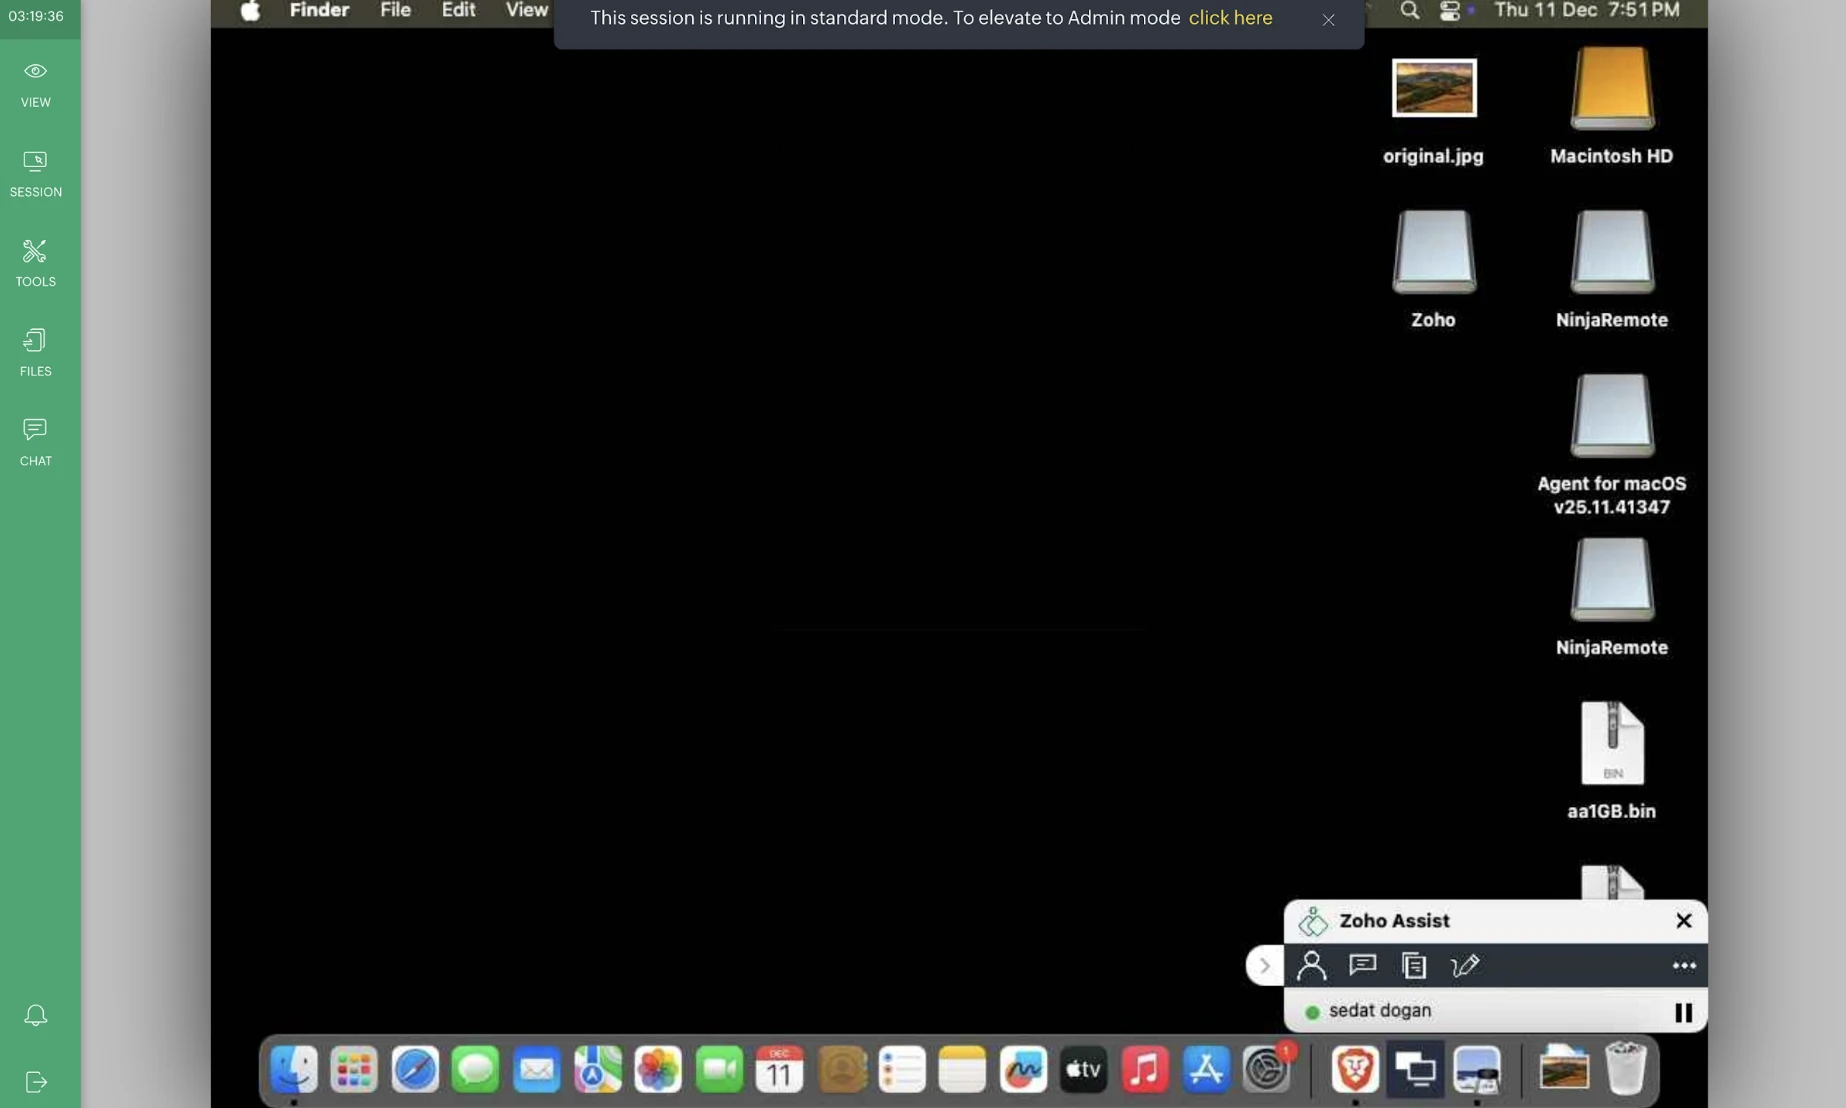Launch Freeform from the Dock
The height and width of the screenshot is (1108, 1846).
[1023, 1070]
